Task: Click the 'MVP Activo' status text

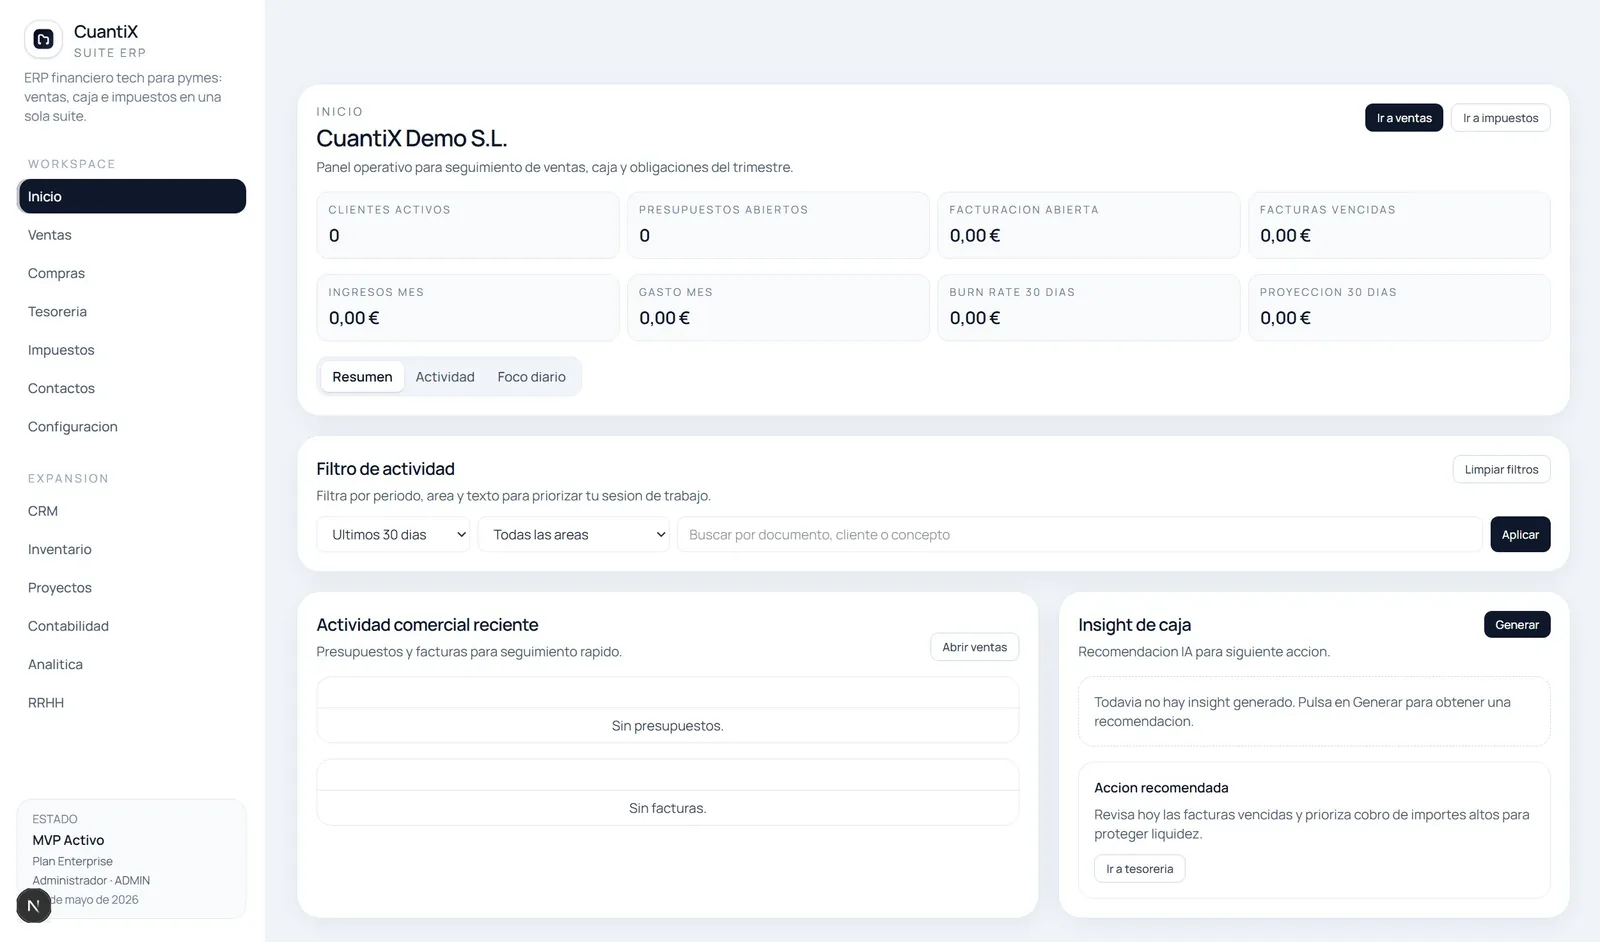Action: [x=68, y=840]
